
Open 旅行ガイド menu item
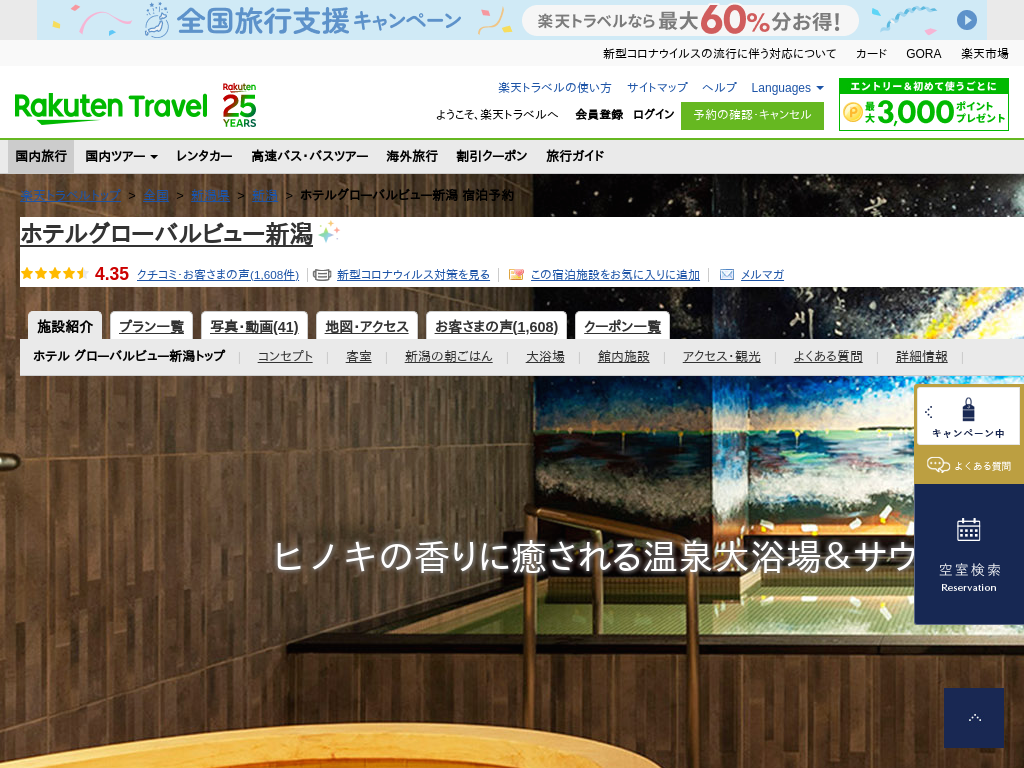pos(575,156)
